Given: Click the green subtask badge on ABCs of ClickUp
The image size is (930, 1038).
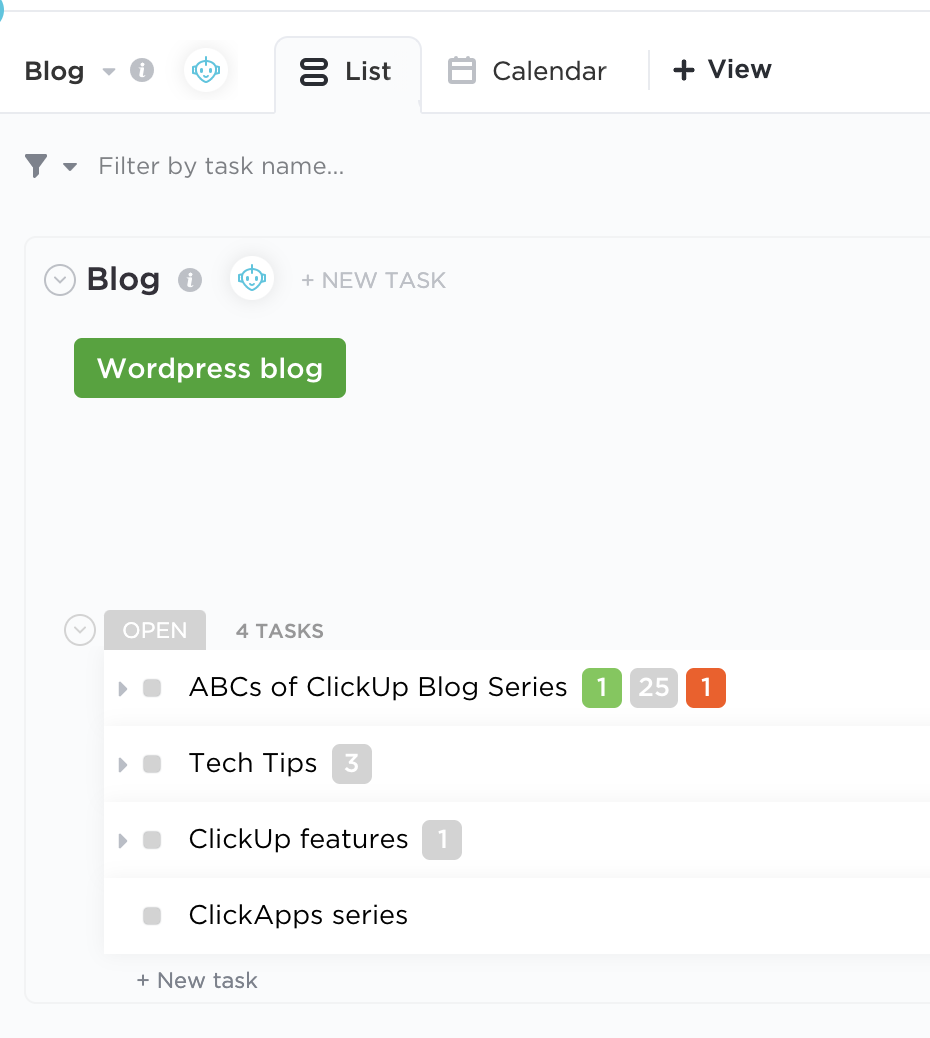Looking at the screenshot, I should pyautogui.click(x=602, y=688).
